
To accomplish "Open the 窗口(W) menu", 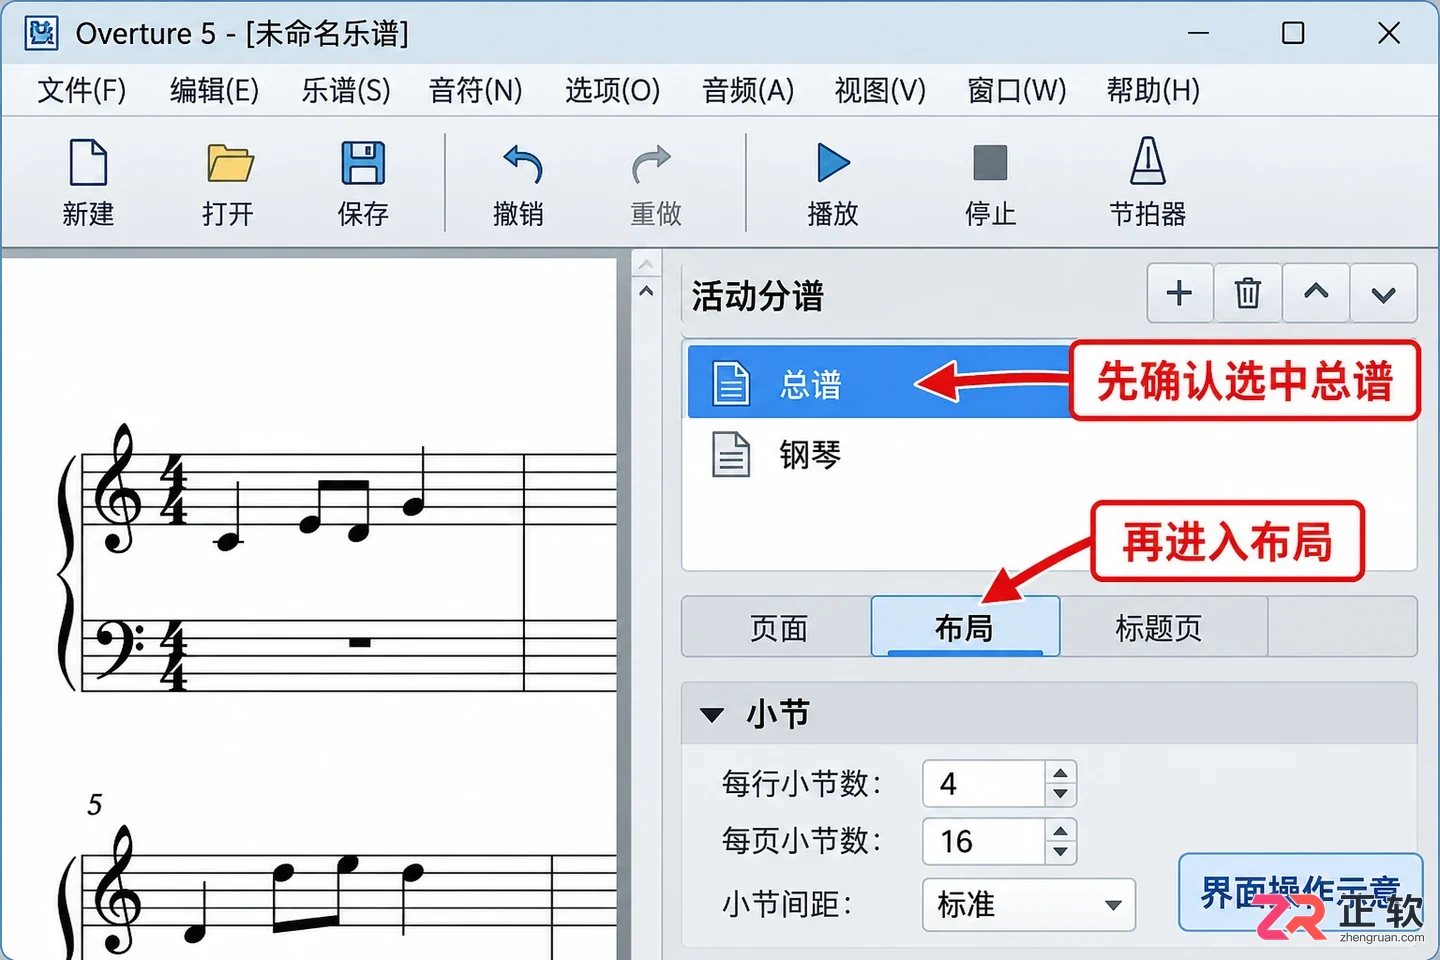I will pyautogui.click(x=1017, y=90).
